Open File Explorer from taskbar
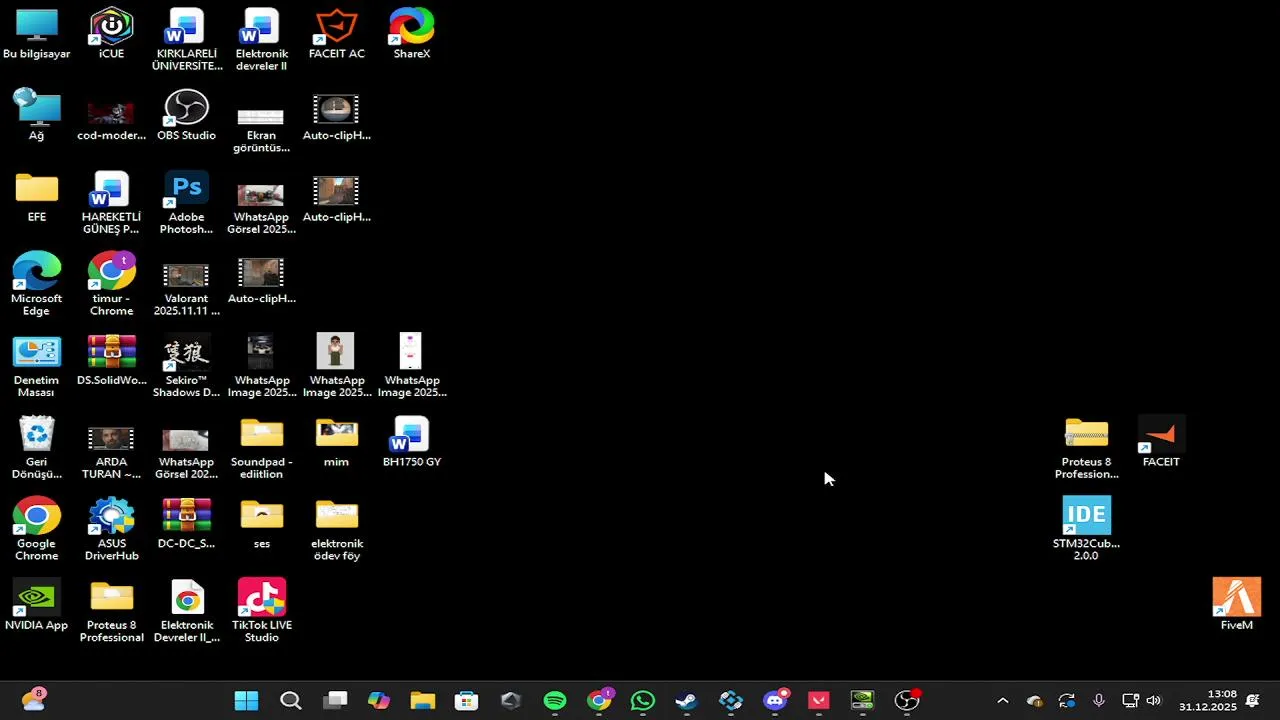The width and height of the screenshot is (1280, 720). coord(422,701)
